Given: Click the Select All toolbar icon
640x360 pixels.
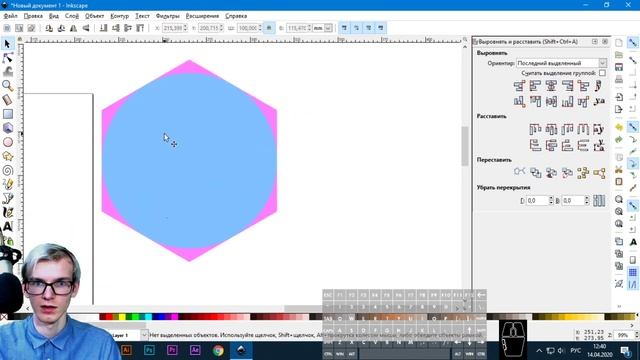Looking at the screenshot, I should pos(7,28).
